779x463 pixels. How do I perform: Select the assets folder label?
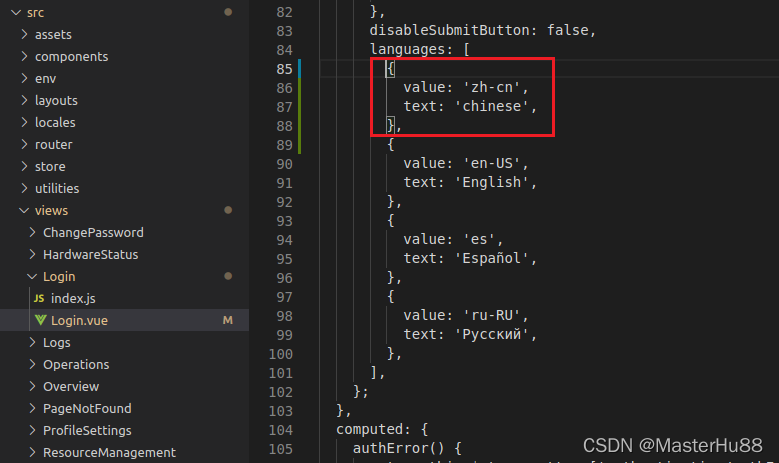[x=53, y=35]
